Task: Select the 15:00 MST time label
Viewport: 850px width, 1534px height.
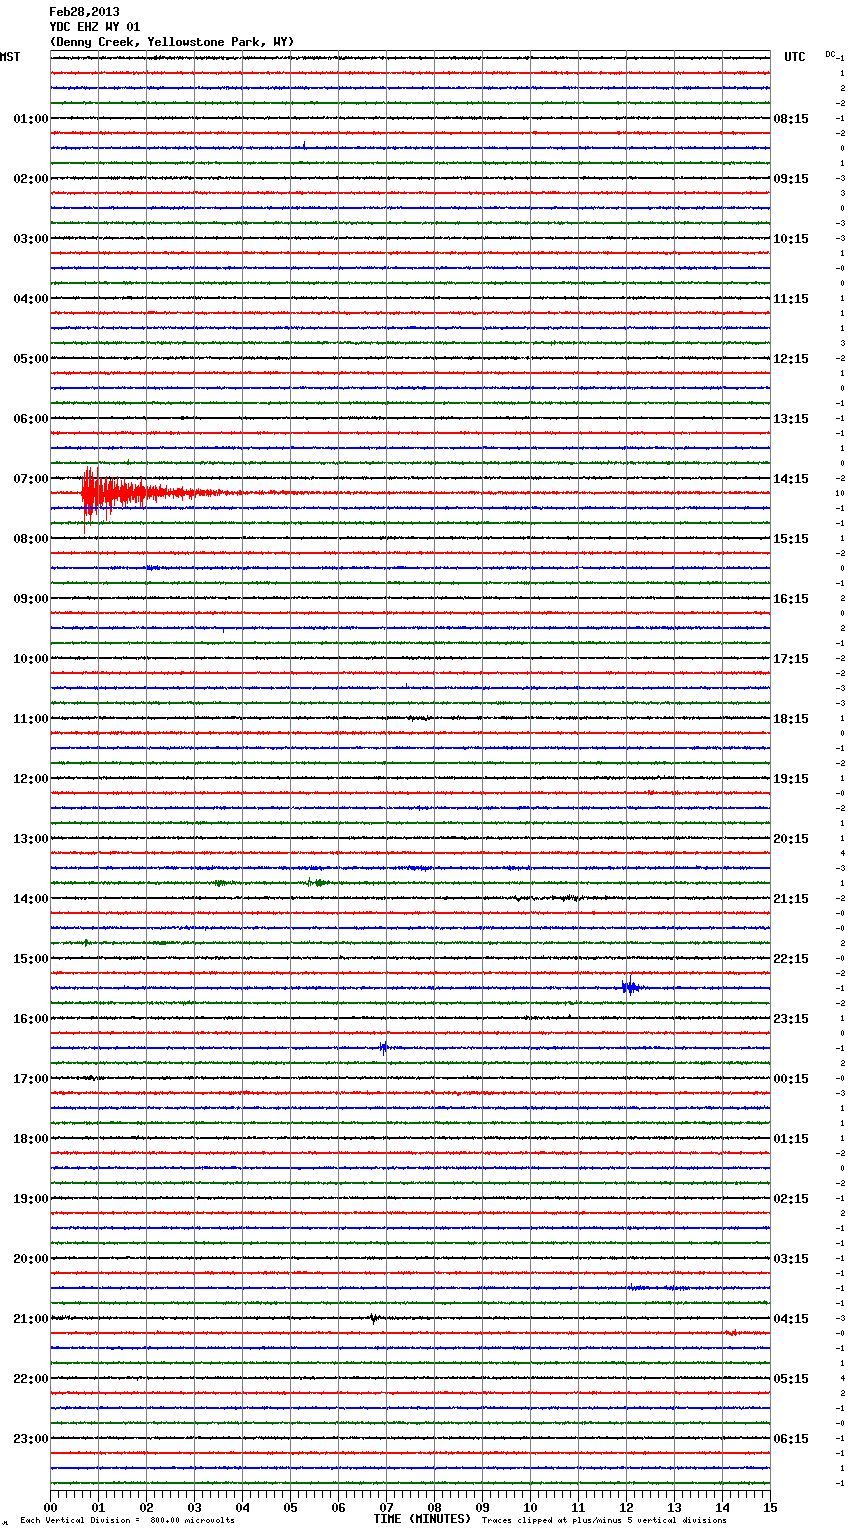Action: tap(31, 959)
